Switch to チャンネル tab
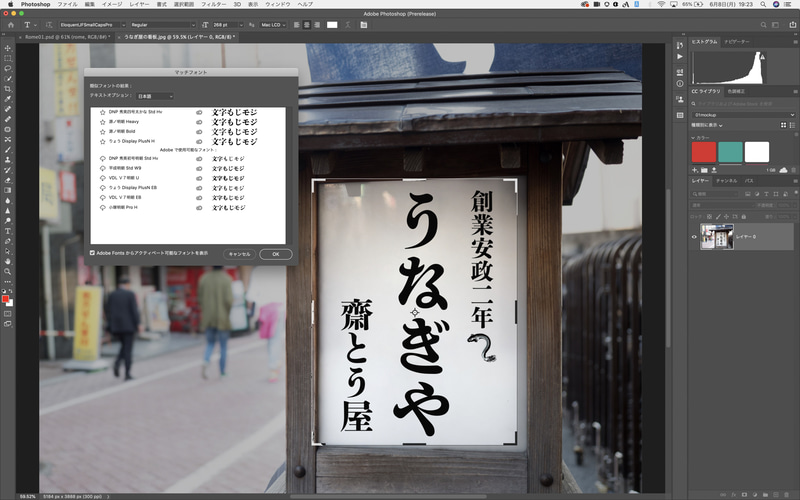Viewport: 800px width, 500px height. coord(727,181)
